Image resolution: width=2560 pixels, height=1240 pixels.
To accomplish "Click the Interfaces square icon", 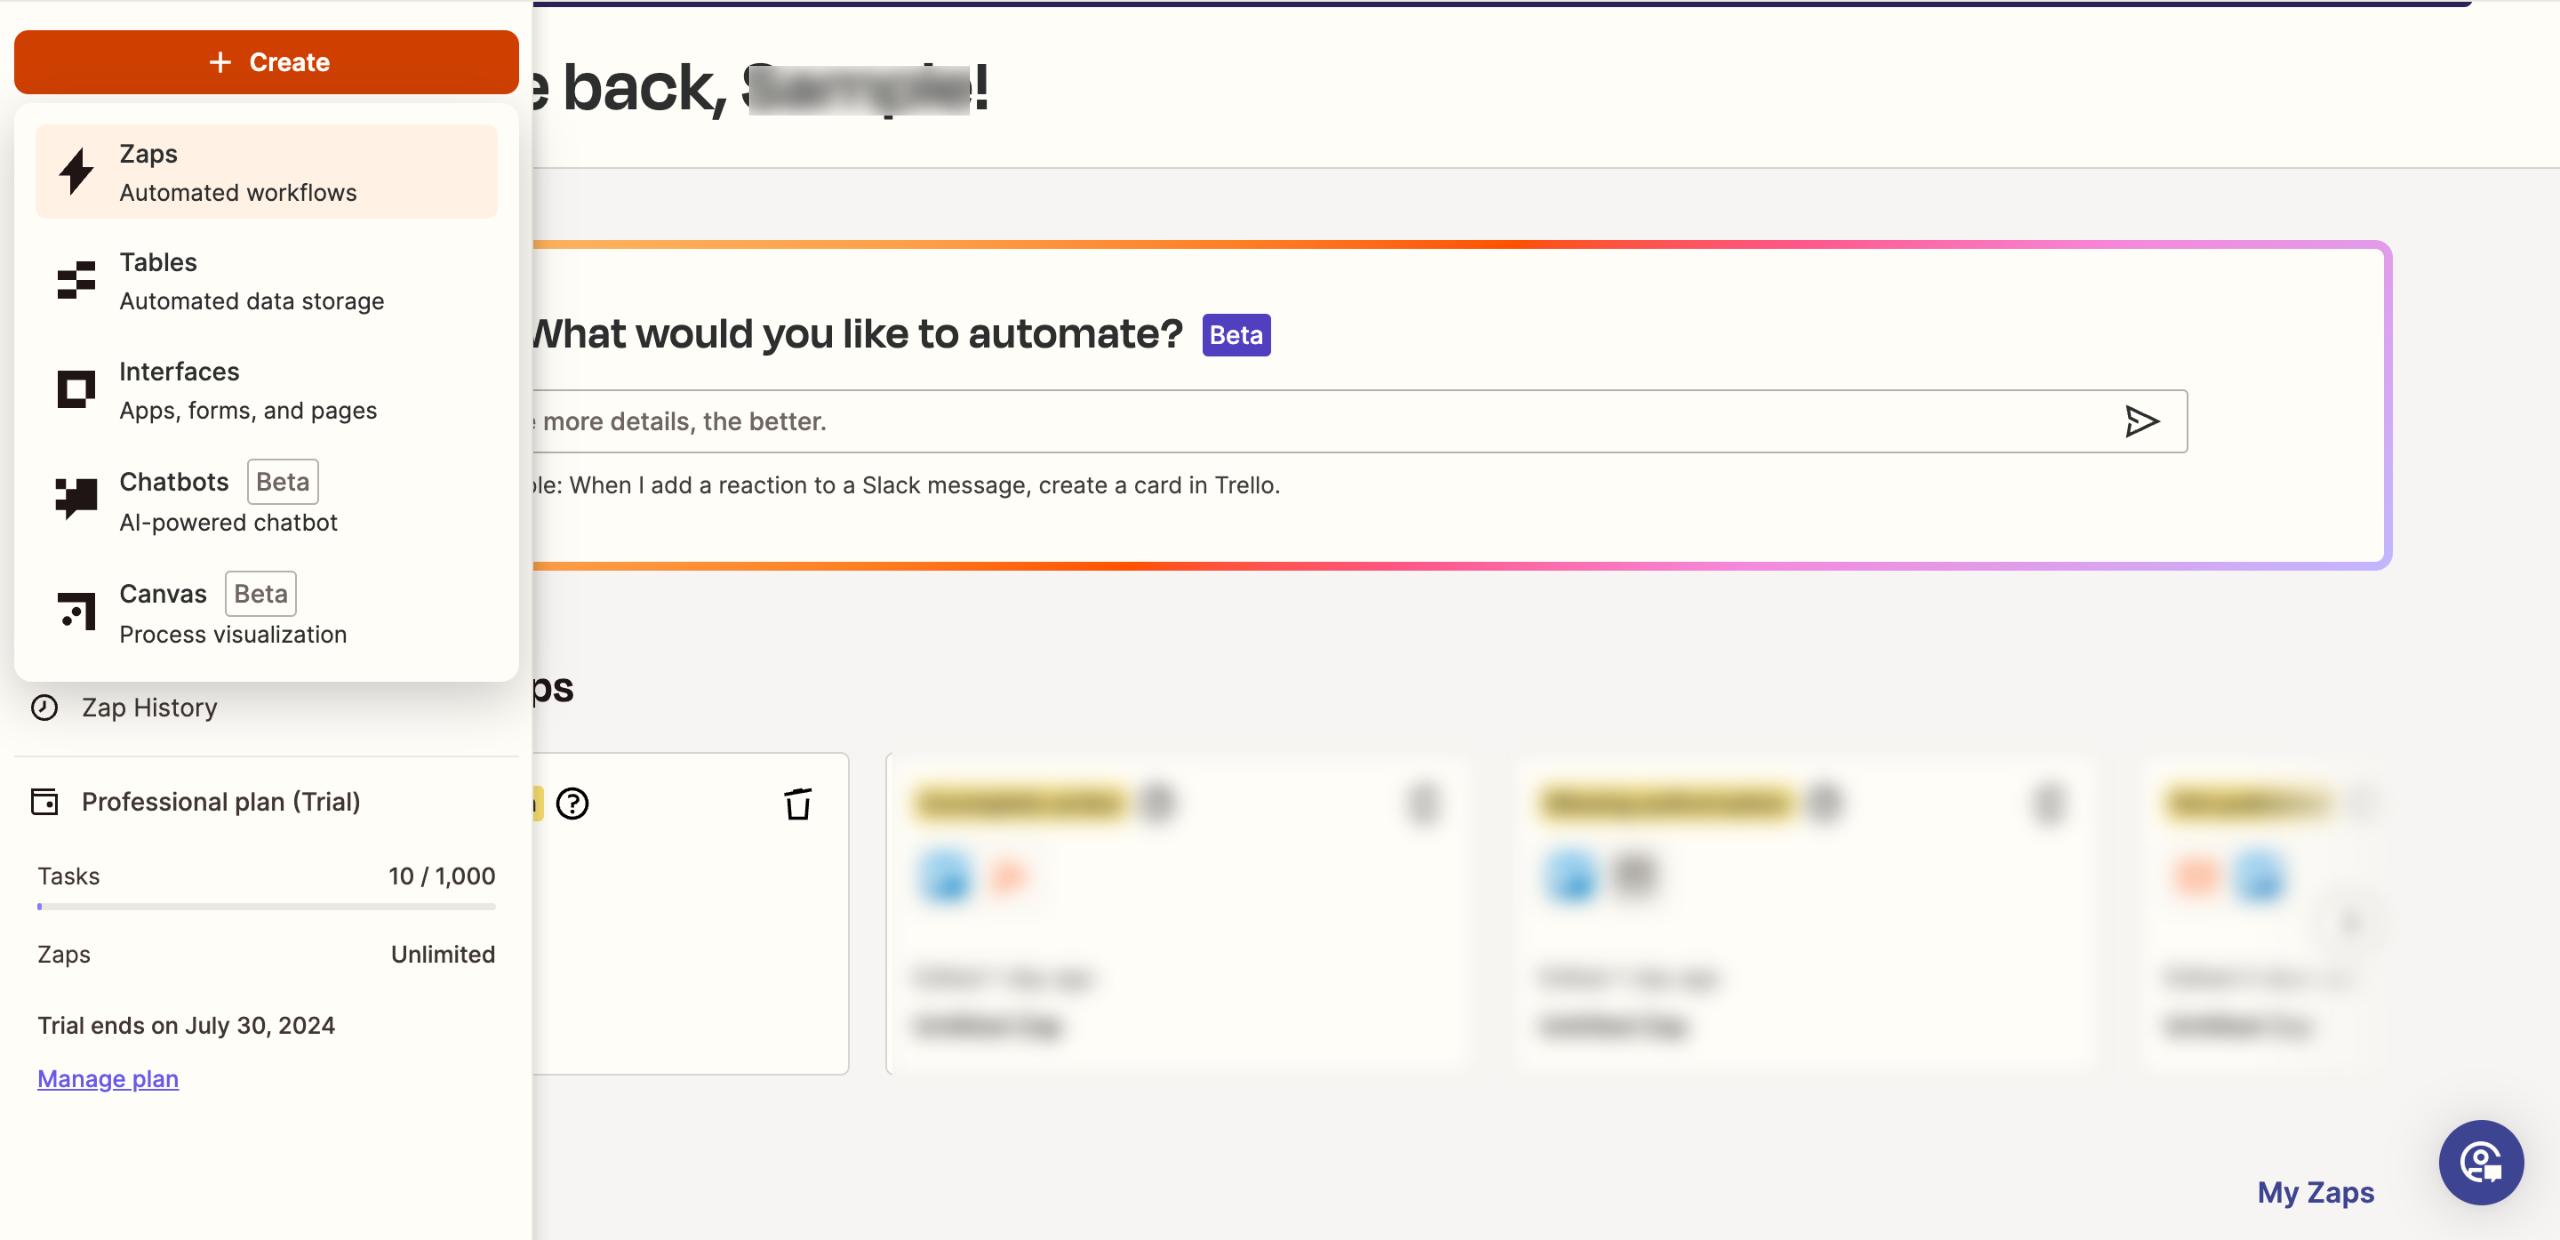I will coord(76,390).
